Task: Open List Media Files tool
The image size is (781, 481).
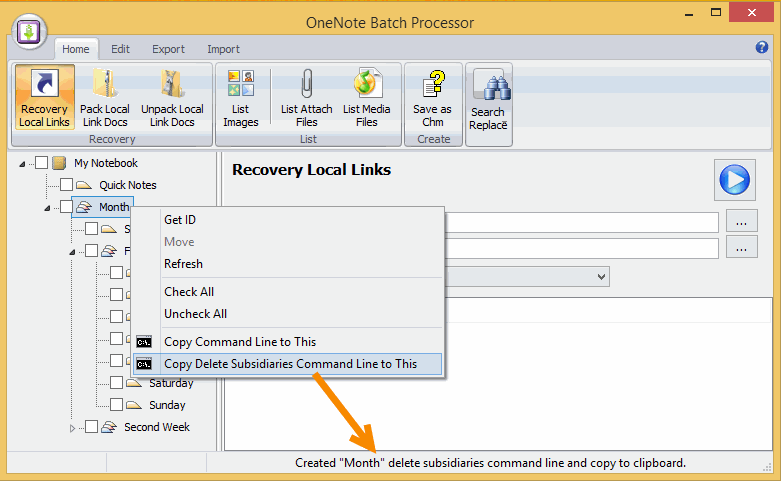Action: point(367,97)
